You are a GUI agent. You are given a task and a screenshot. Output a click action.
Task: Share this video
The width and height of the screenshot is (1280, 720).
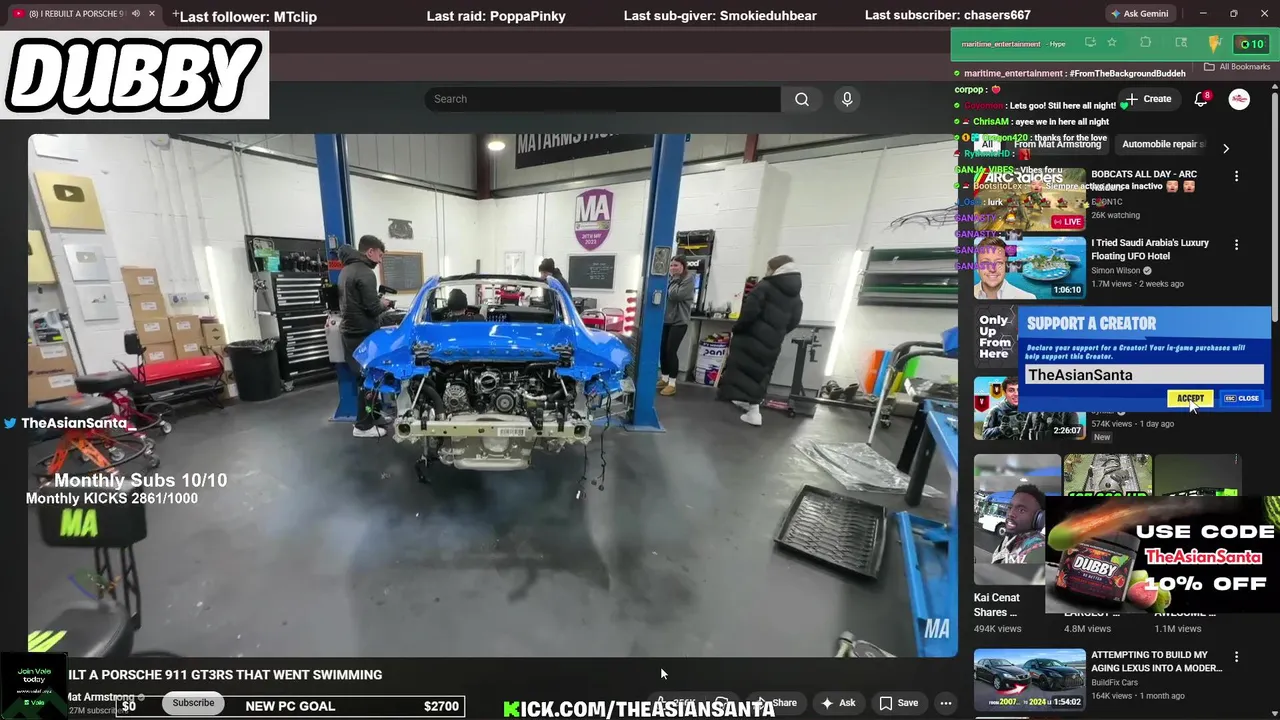[x=775, y=703]
